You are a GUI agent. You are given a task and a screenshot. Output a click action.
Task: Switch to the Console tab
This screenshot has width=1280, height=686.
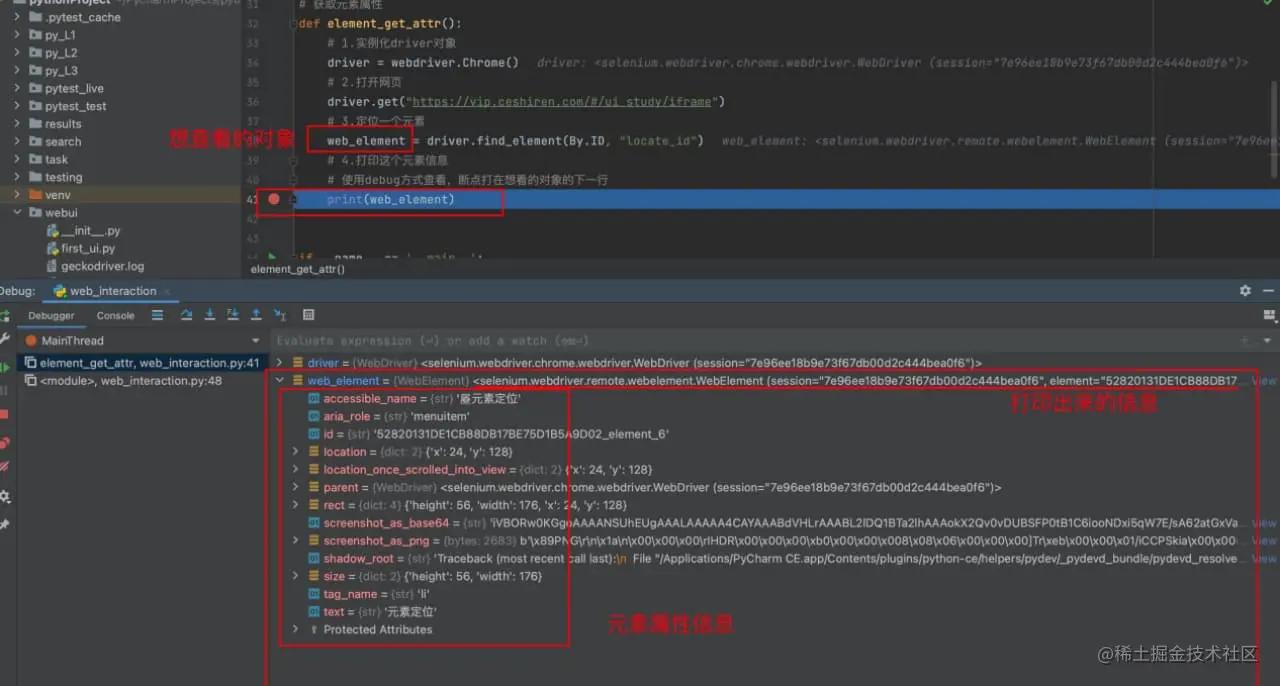click(x=115, y=315)
